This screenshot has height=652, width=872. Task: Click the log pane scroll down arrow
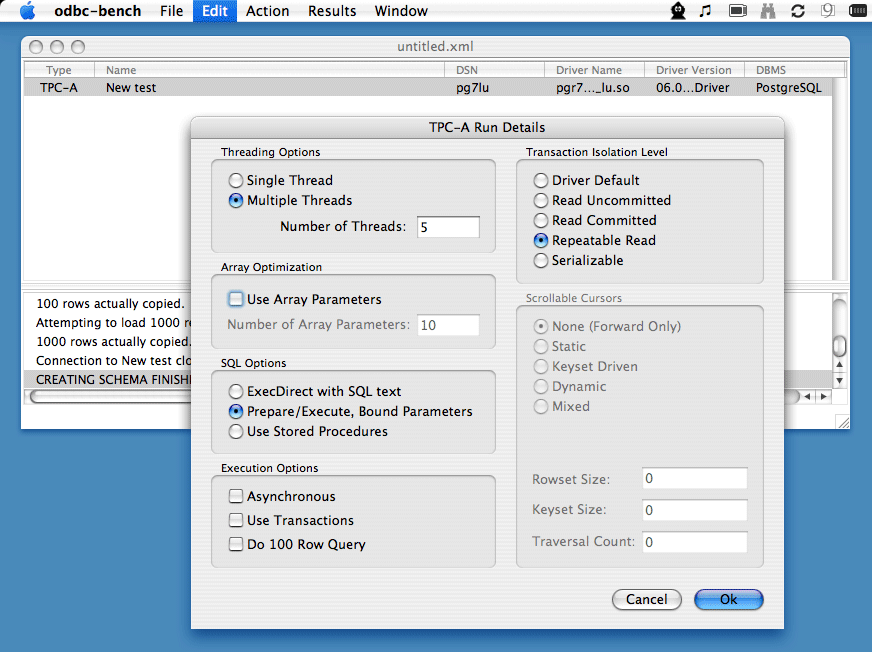[839, 381]
